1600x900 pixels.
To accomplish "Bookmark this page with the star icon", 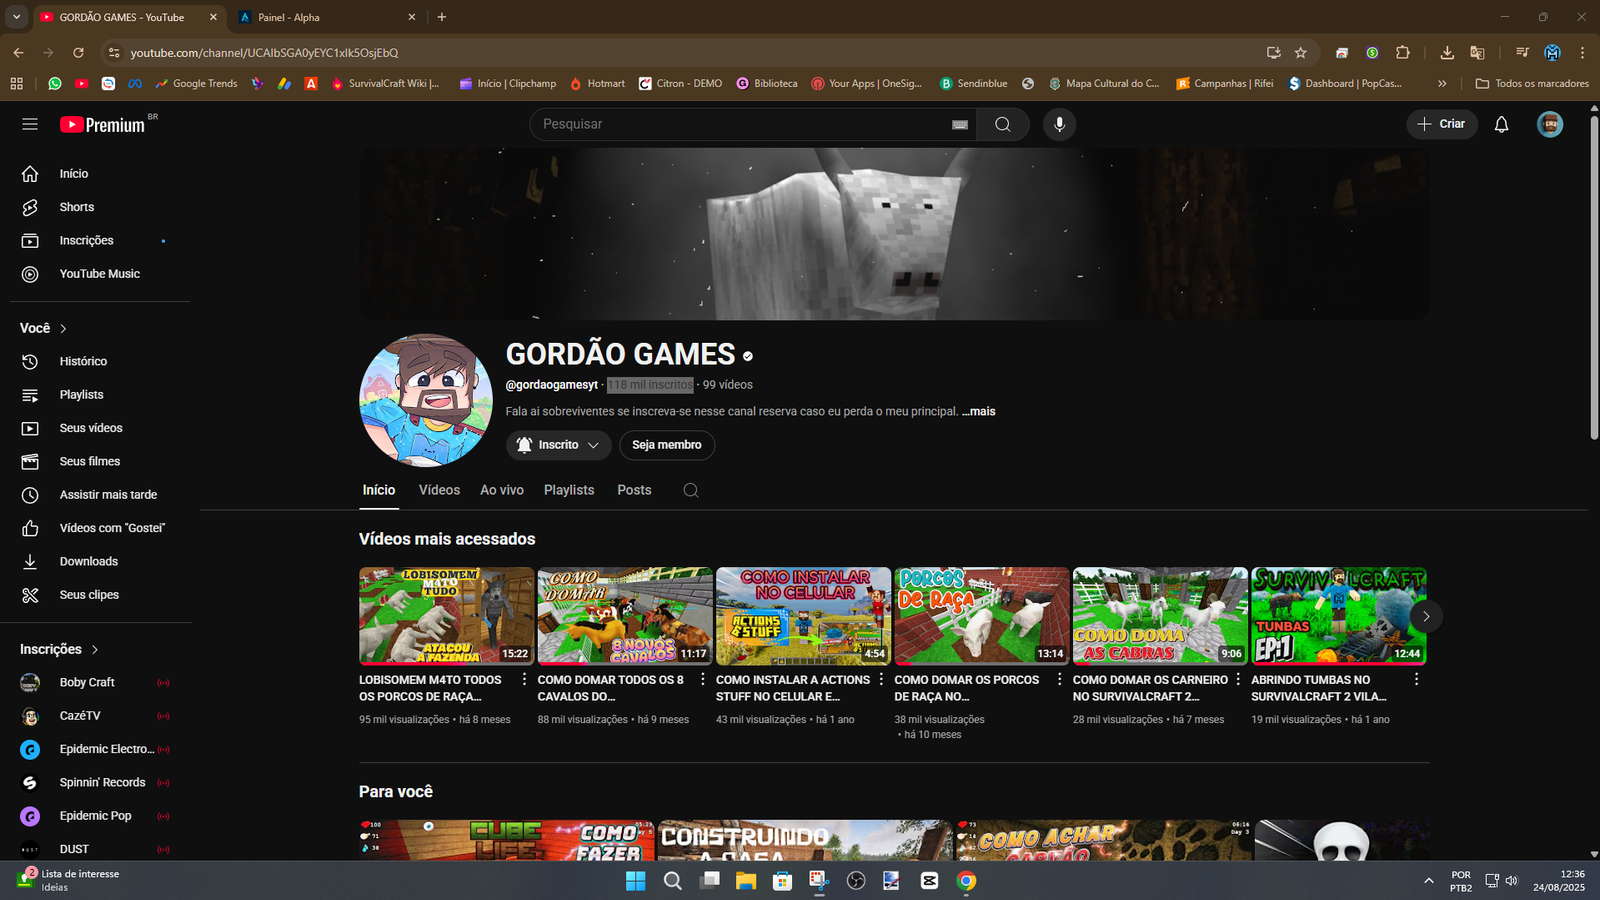I will 1300,52.
